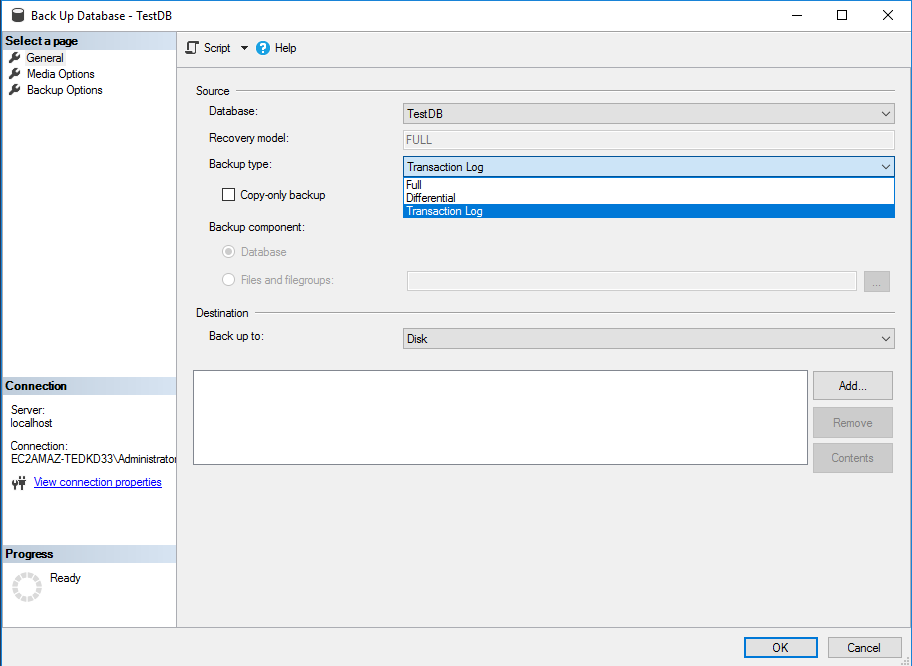Viewport: 912px width, 666px height.
Task: Open the Script dropdown arrow
Action: pyautogui.click(x=244, y=48)
